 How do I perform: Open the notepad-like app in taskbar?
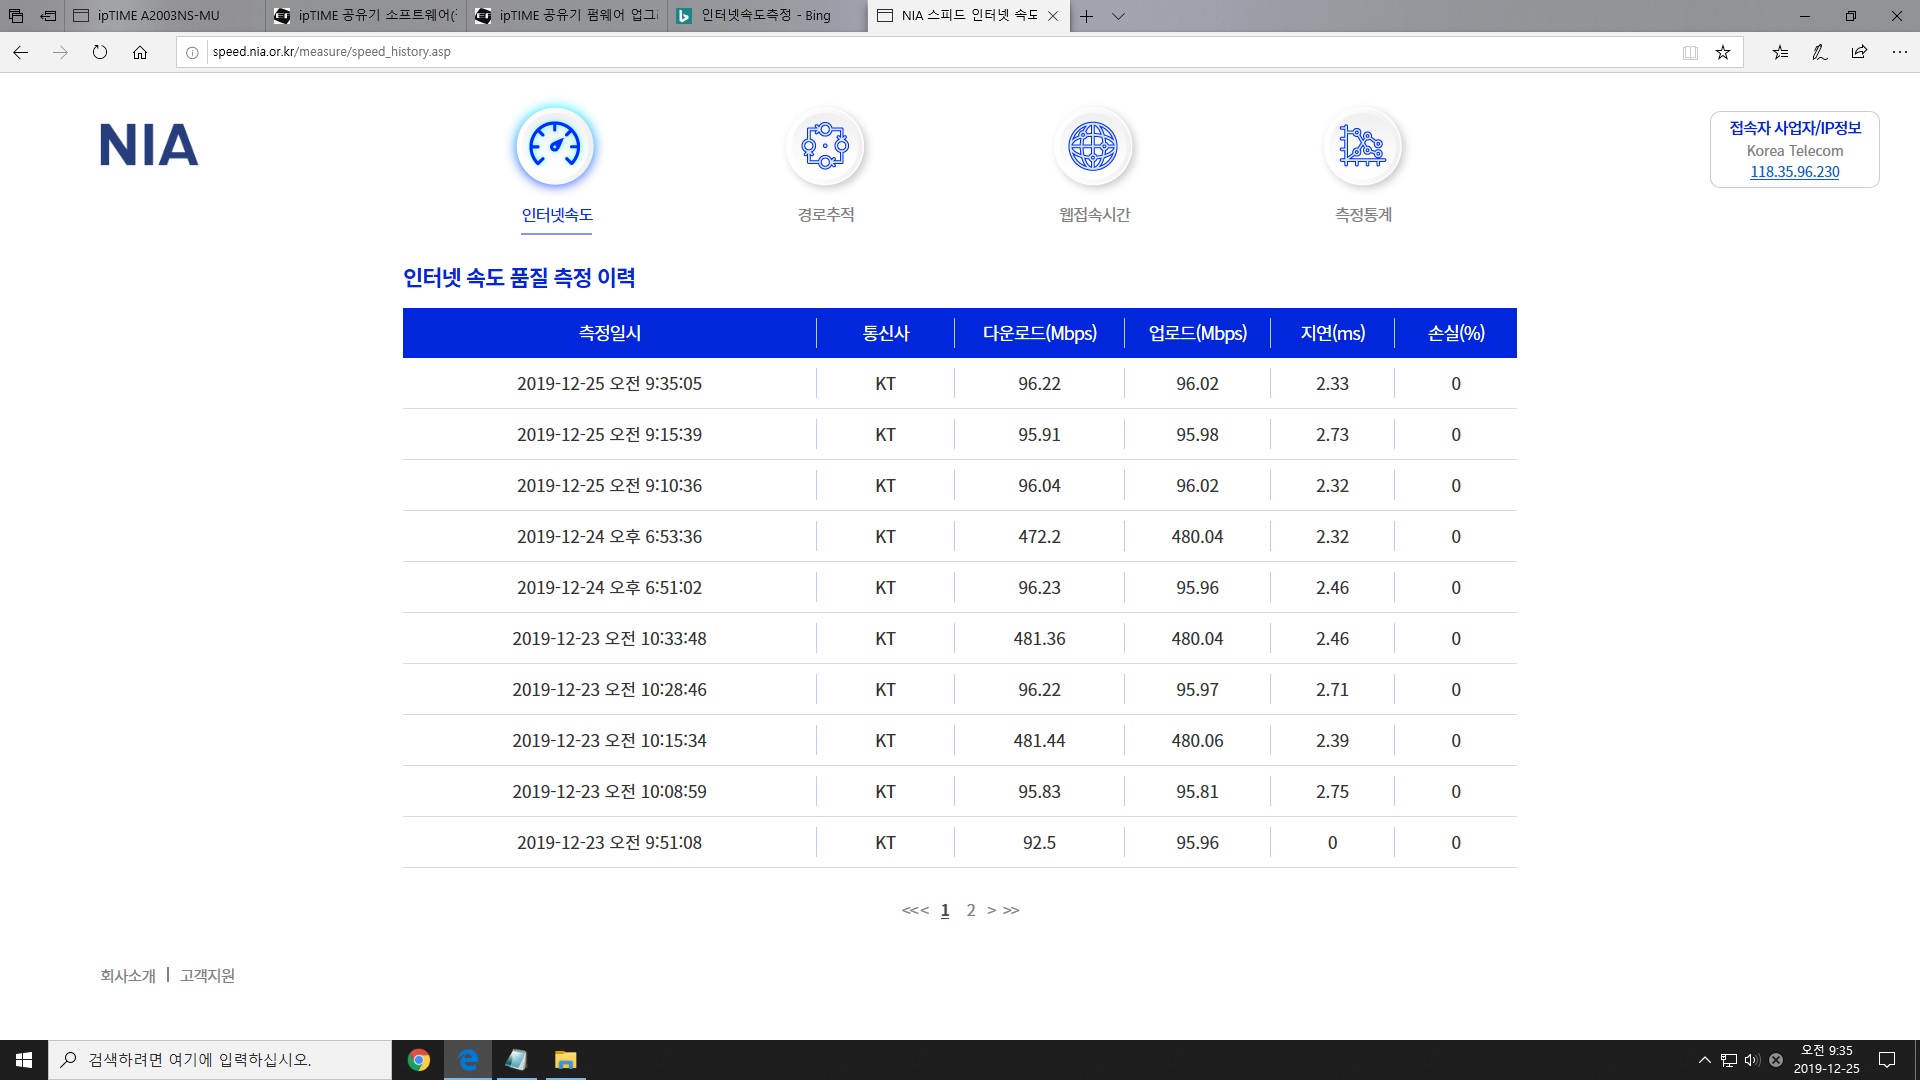517,1060
